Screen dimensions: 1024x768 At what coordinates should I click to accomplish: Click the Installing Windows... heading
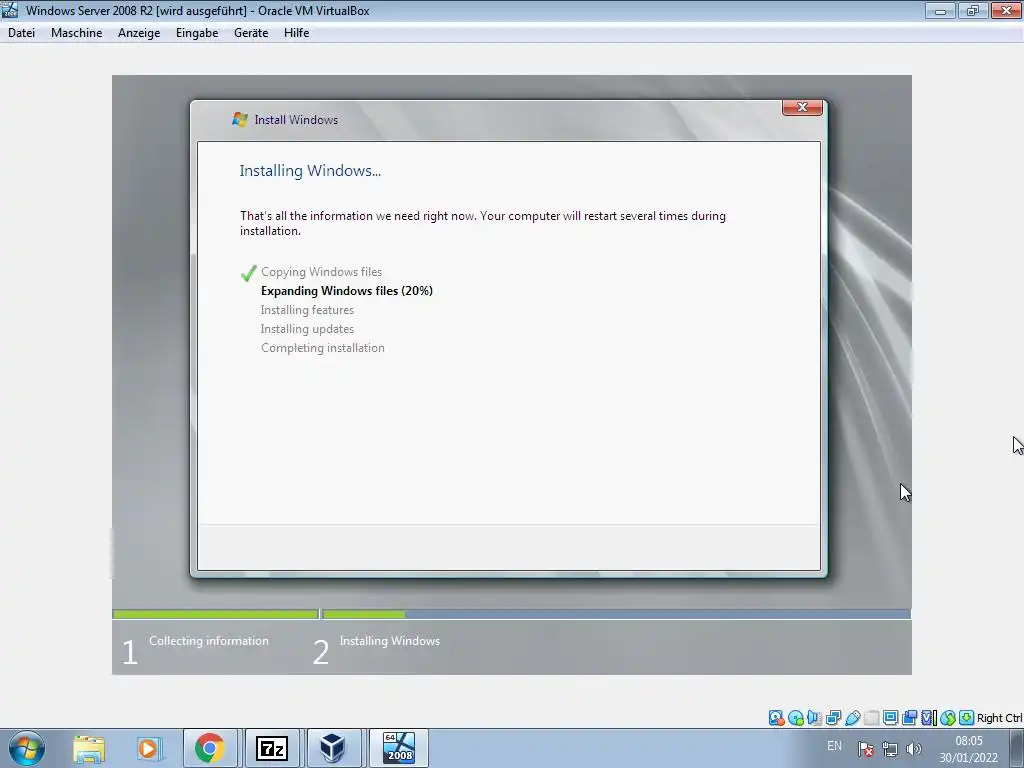(x=310, y=171)
